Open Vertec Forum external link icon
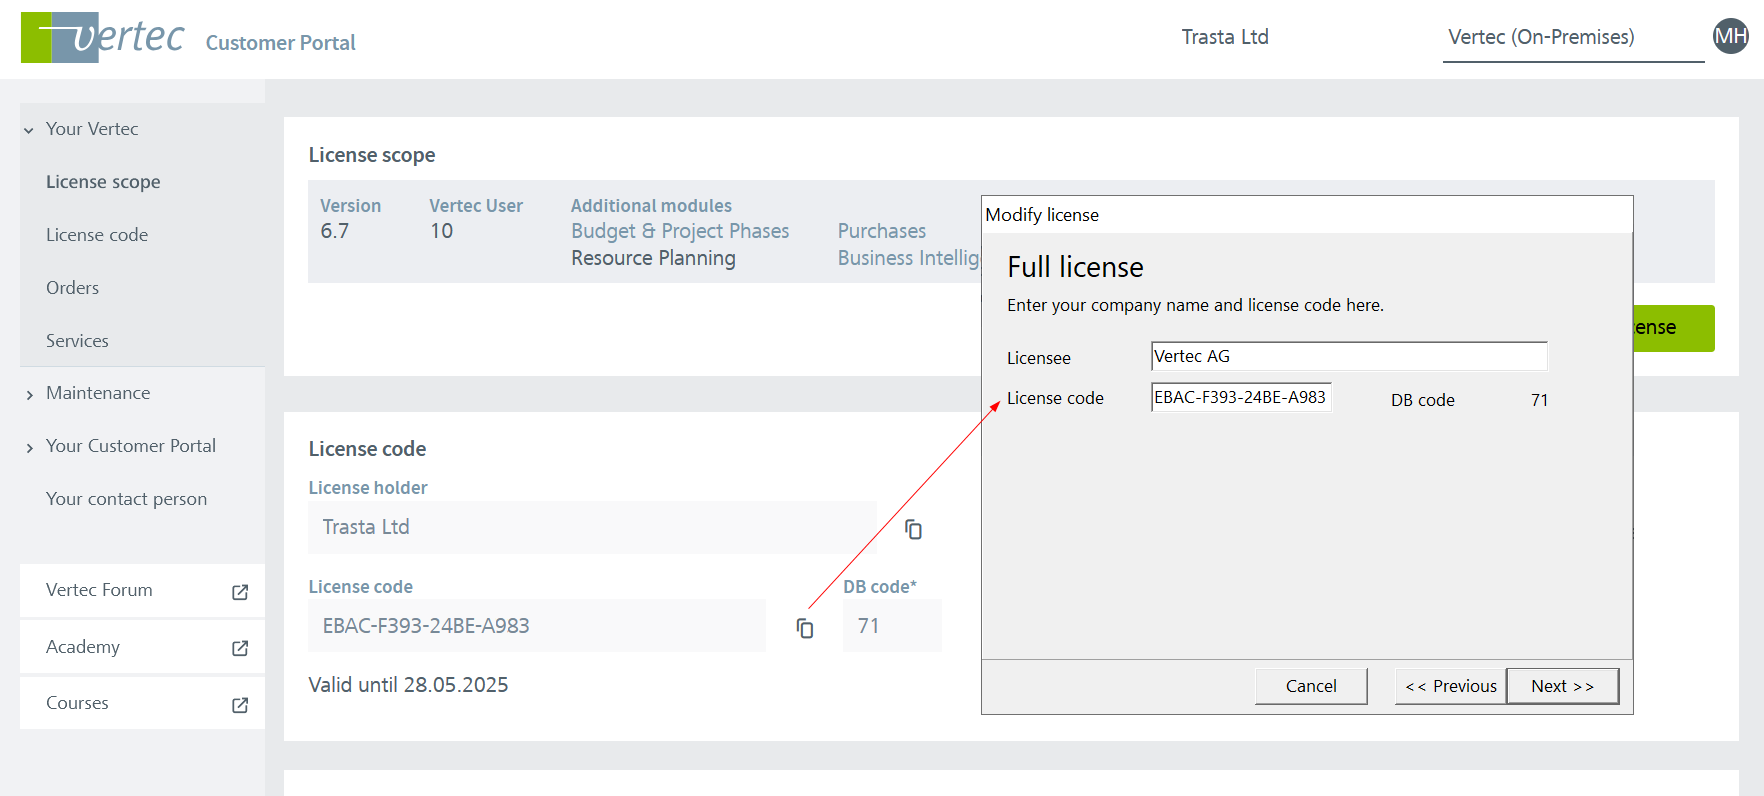Viewport: 1764px width, 796px height. [x=240, y=592]
